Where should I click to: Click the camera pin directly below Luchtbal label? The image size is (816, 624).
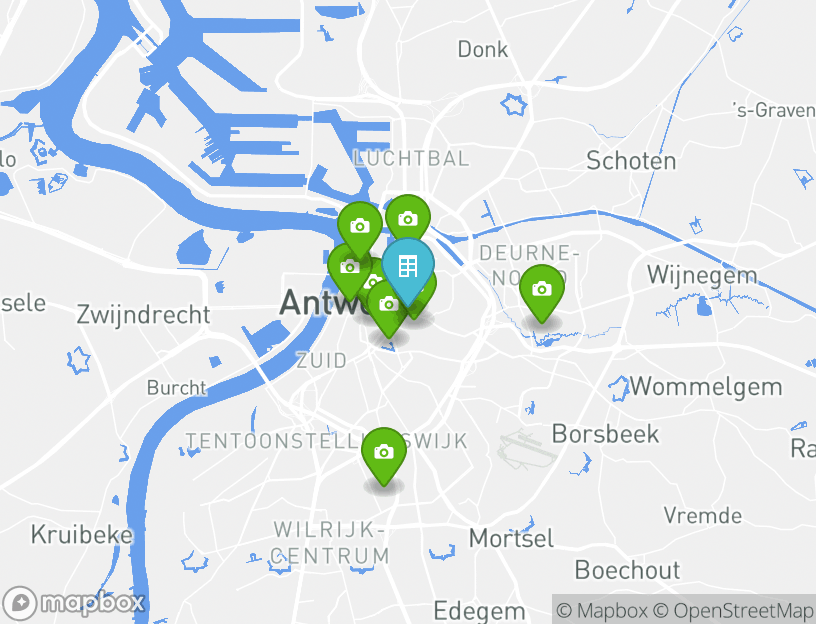(408, 221)
